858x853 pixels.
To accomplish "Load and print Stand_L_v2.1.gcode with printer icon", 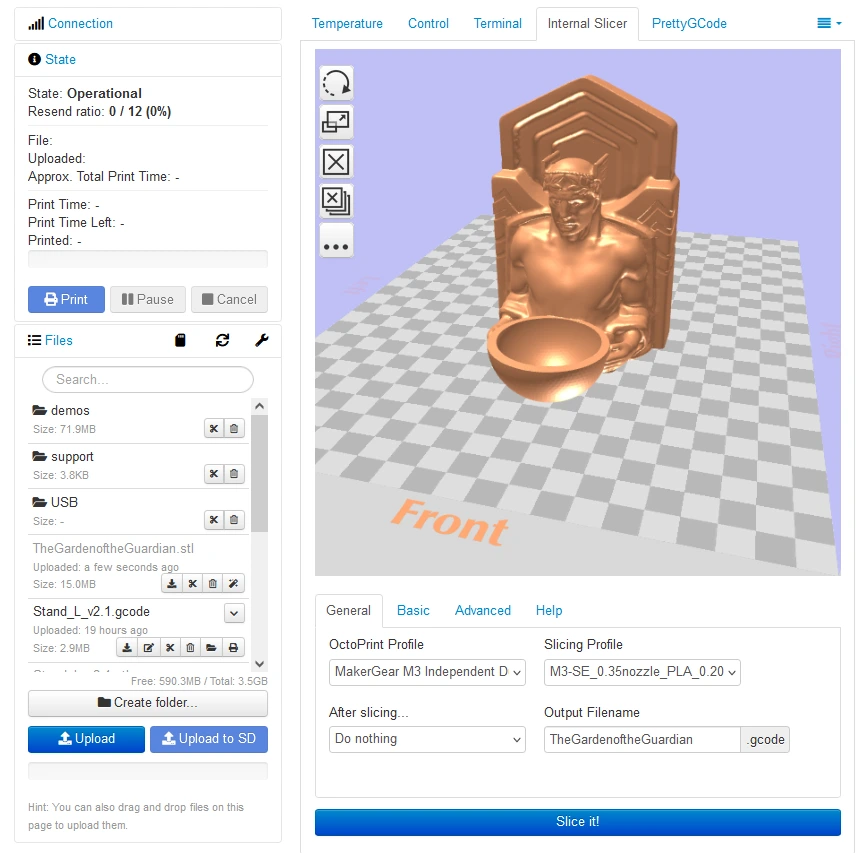I will coord(233,648).
